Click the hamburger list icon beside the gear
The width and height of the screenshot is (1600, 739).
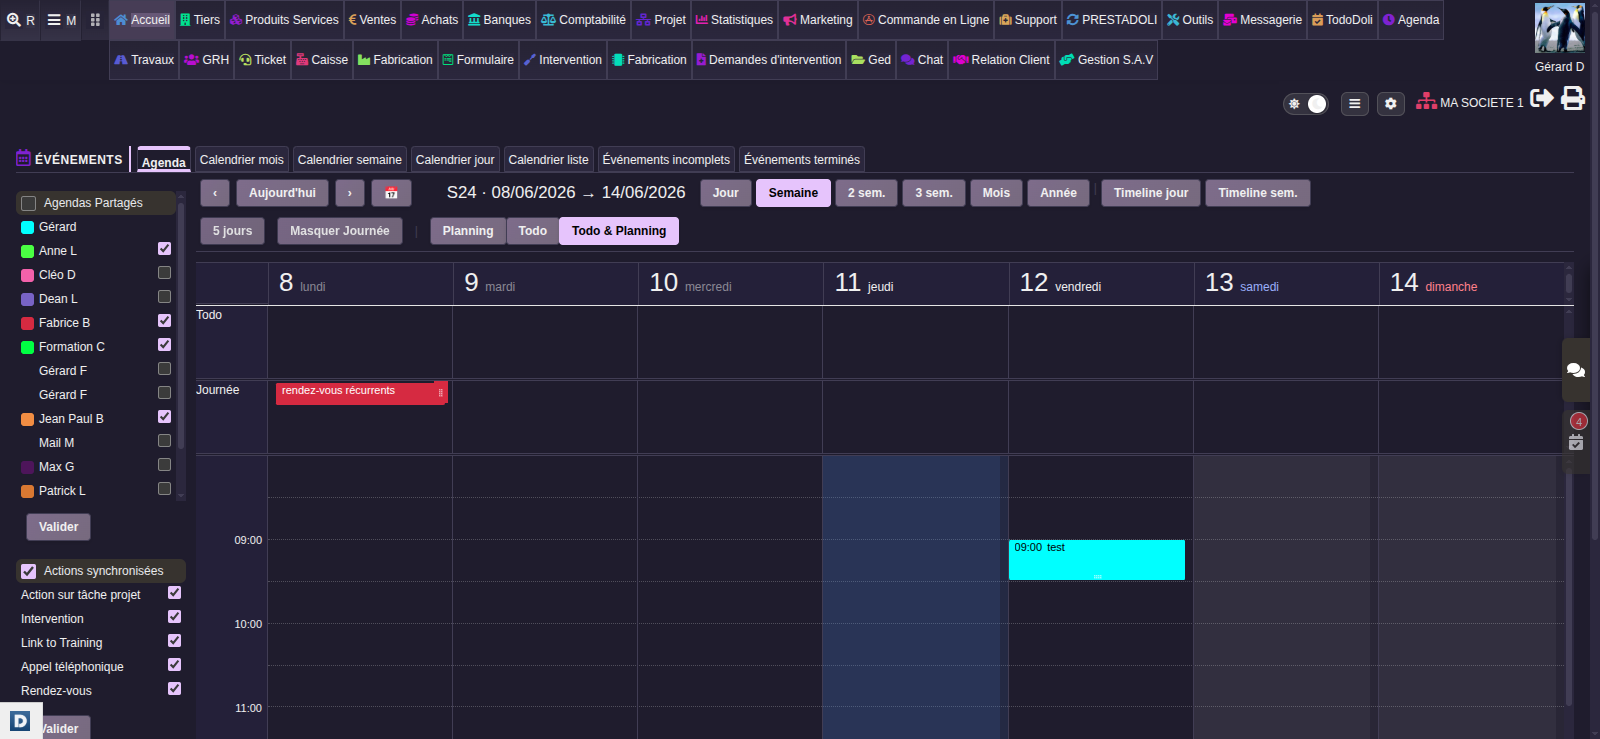click(1355, 104)
